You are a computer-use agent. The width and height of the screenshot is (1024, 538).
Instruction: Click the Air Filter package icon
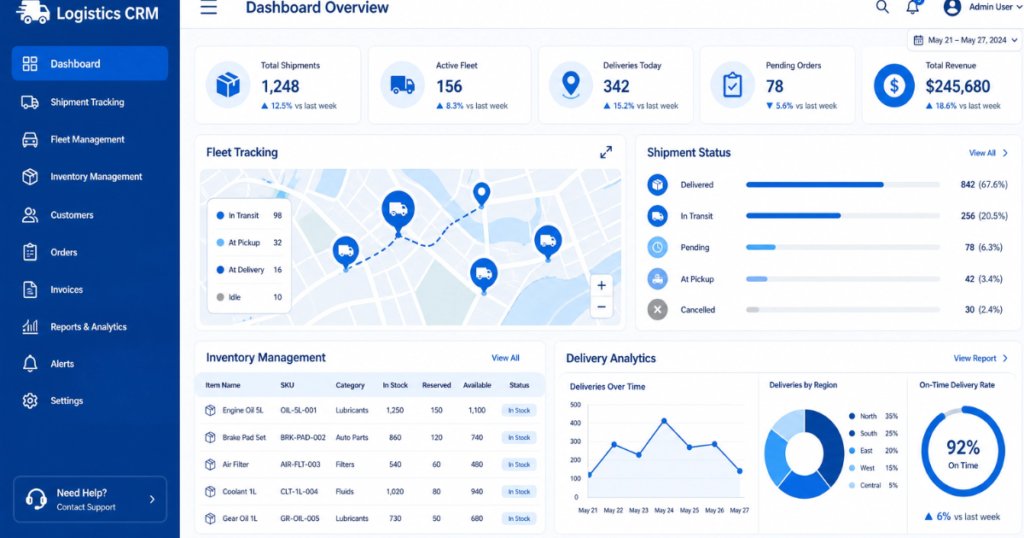[x=210, y=464]
